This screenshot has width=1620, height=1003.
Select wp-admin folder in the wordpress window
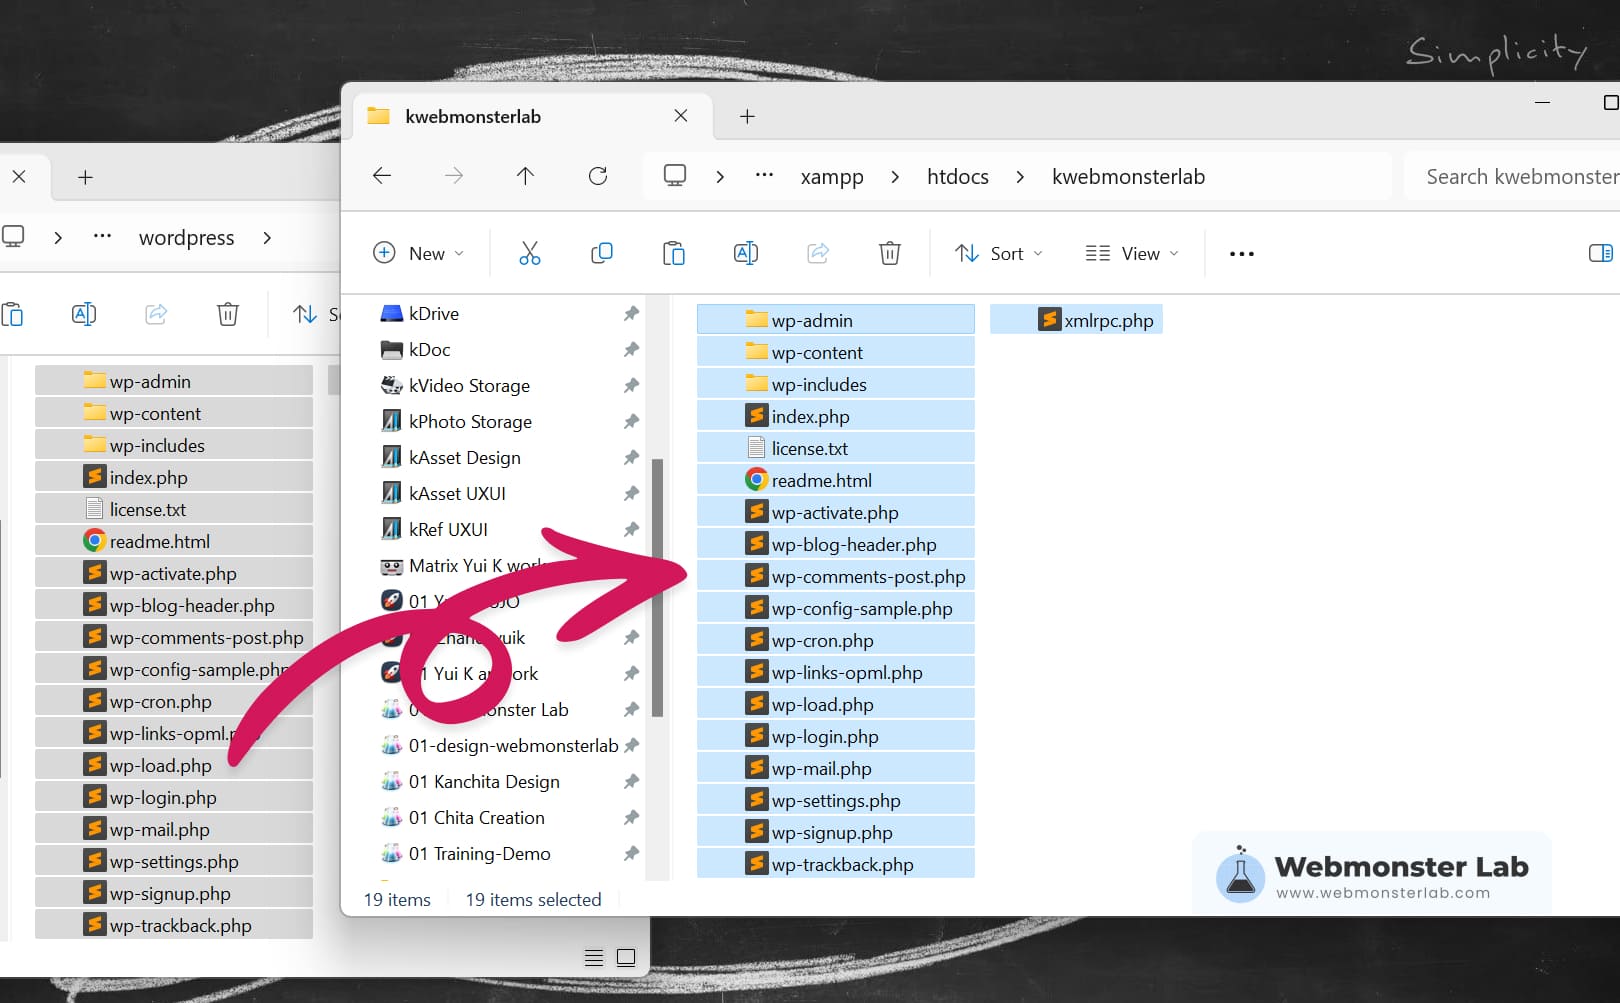174,381
